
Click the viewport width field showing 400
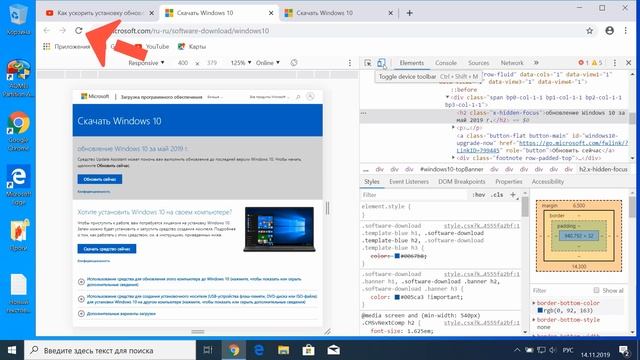click(183, 63)
